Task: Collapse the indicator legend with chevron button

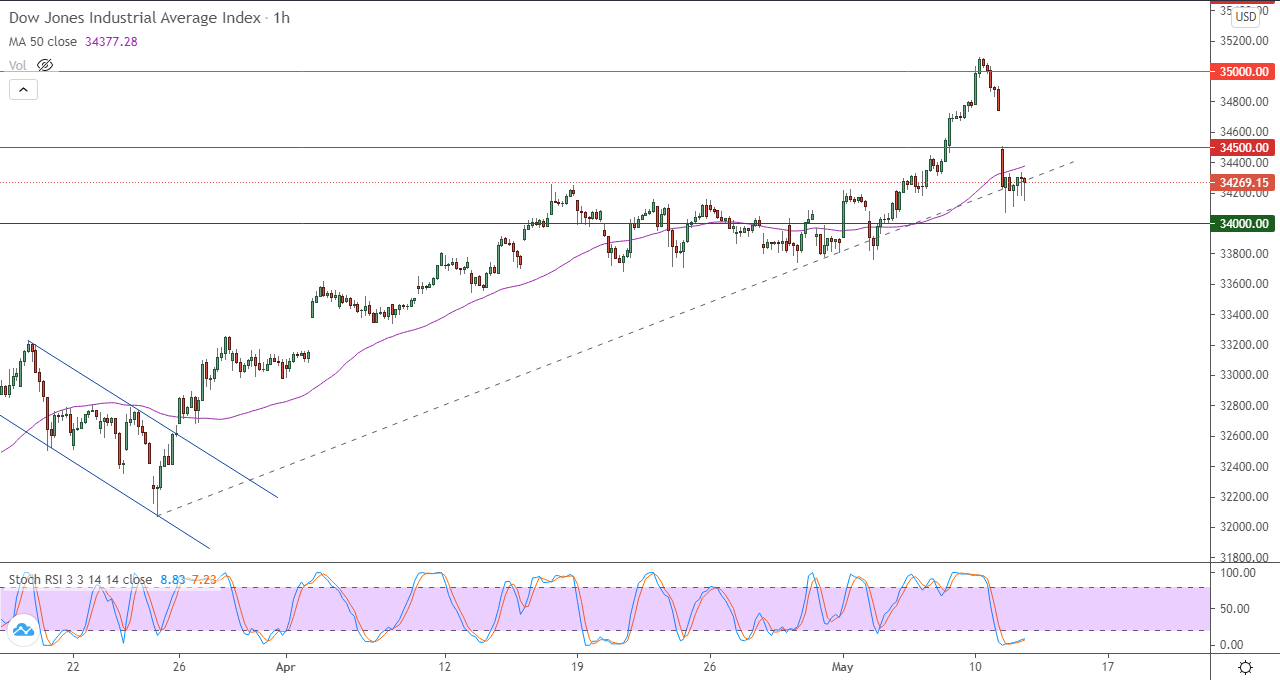Action: pos(23,89)
